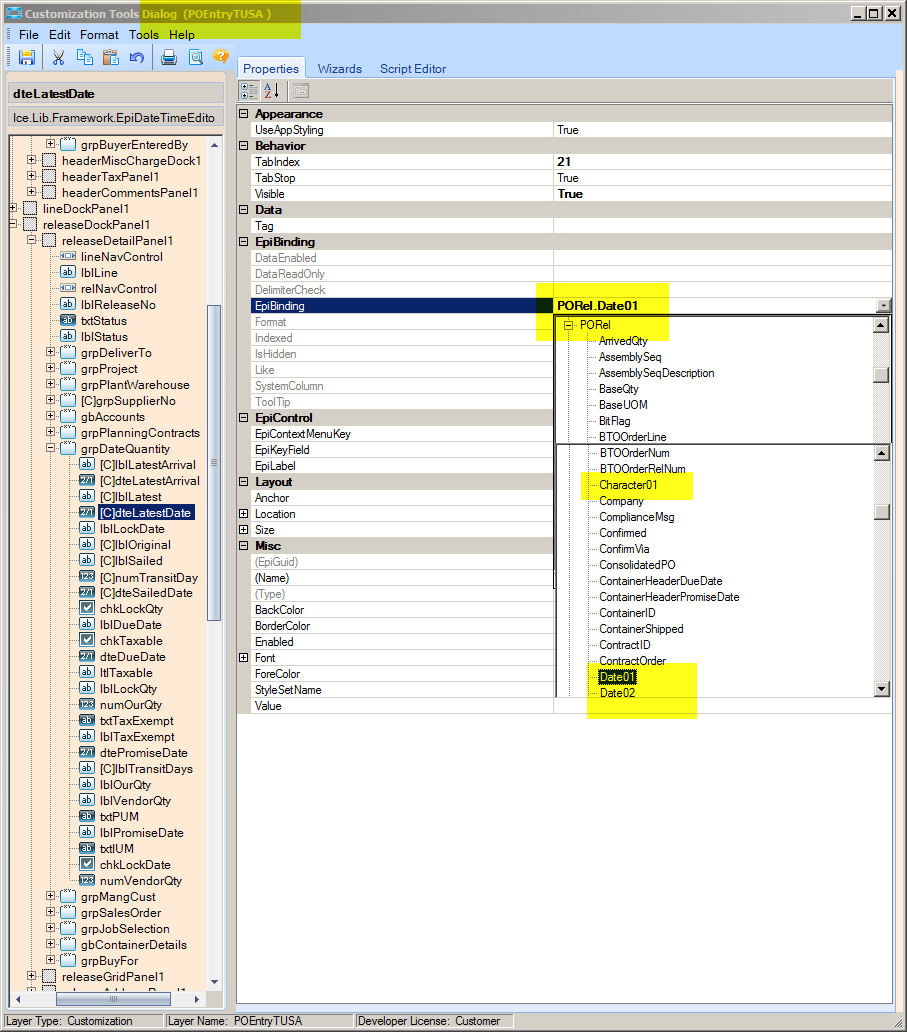The width and height of the screenshot is (907, 1032).
Task: Sort properties alphabetically with A-Z icon
Action: coord(272,91)
